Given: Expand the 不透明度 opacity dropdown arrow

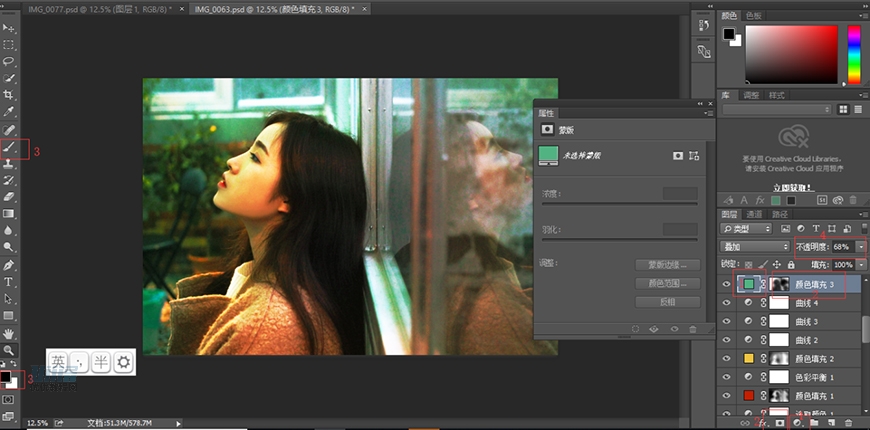Looking at the screenshot, I should click(x=862, y=246).
